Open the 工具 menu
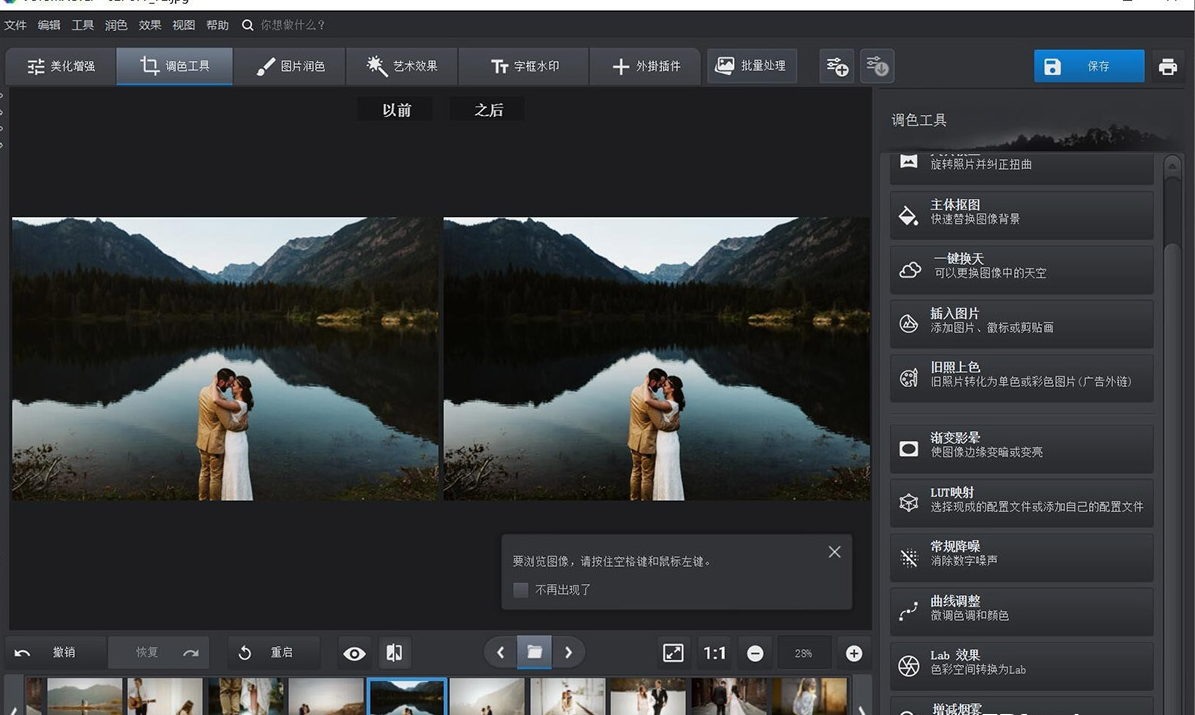The height and width of the screenshot is (715, 1195). (x=82, y=25)
